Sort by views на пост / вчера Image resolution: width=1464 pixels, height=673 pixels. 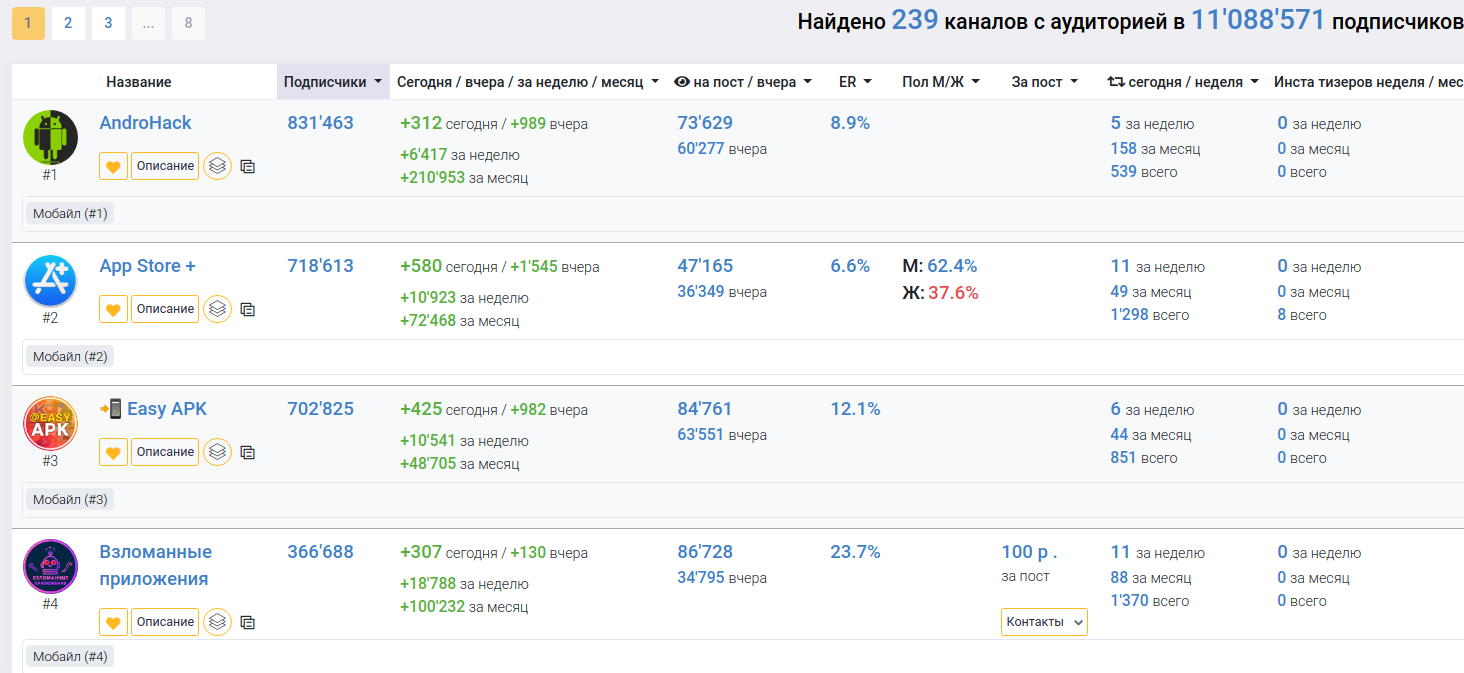(x=743, y=82)
